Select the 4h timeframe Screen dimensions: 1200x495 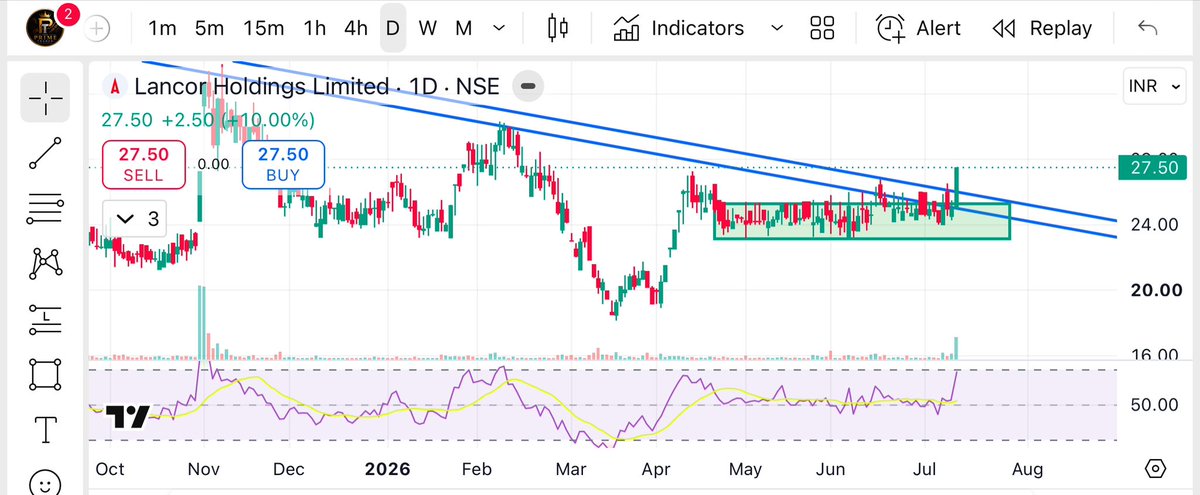(356, 28)
